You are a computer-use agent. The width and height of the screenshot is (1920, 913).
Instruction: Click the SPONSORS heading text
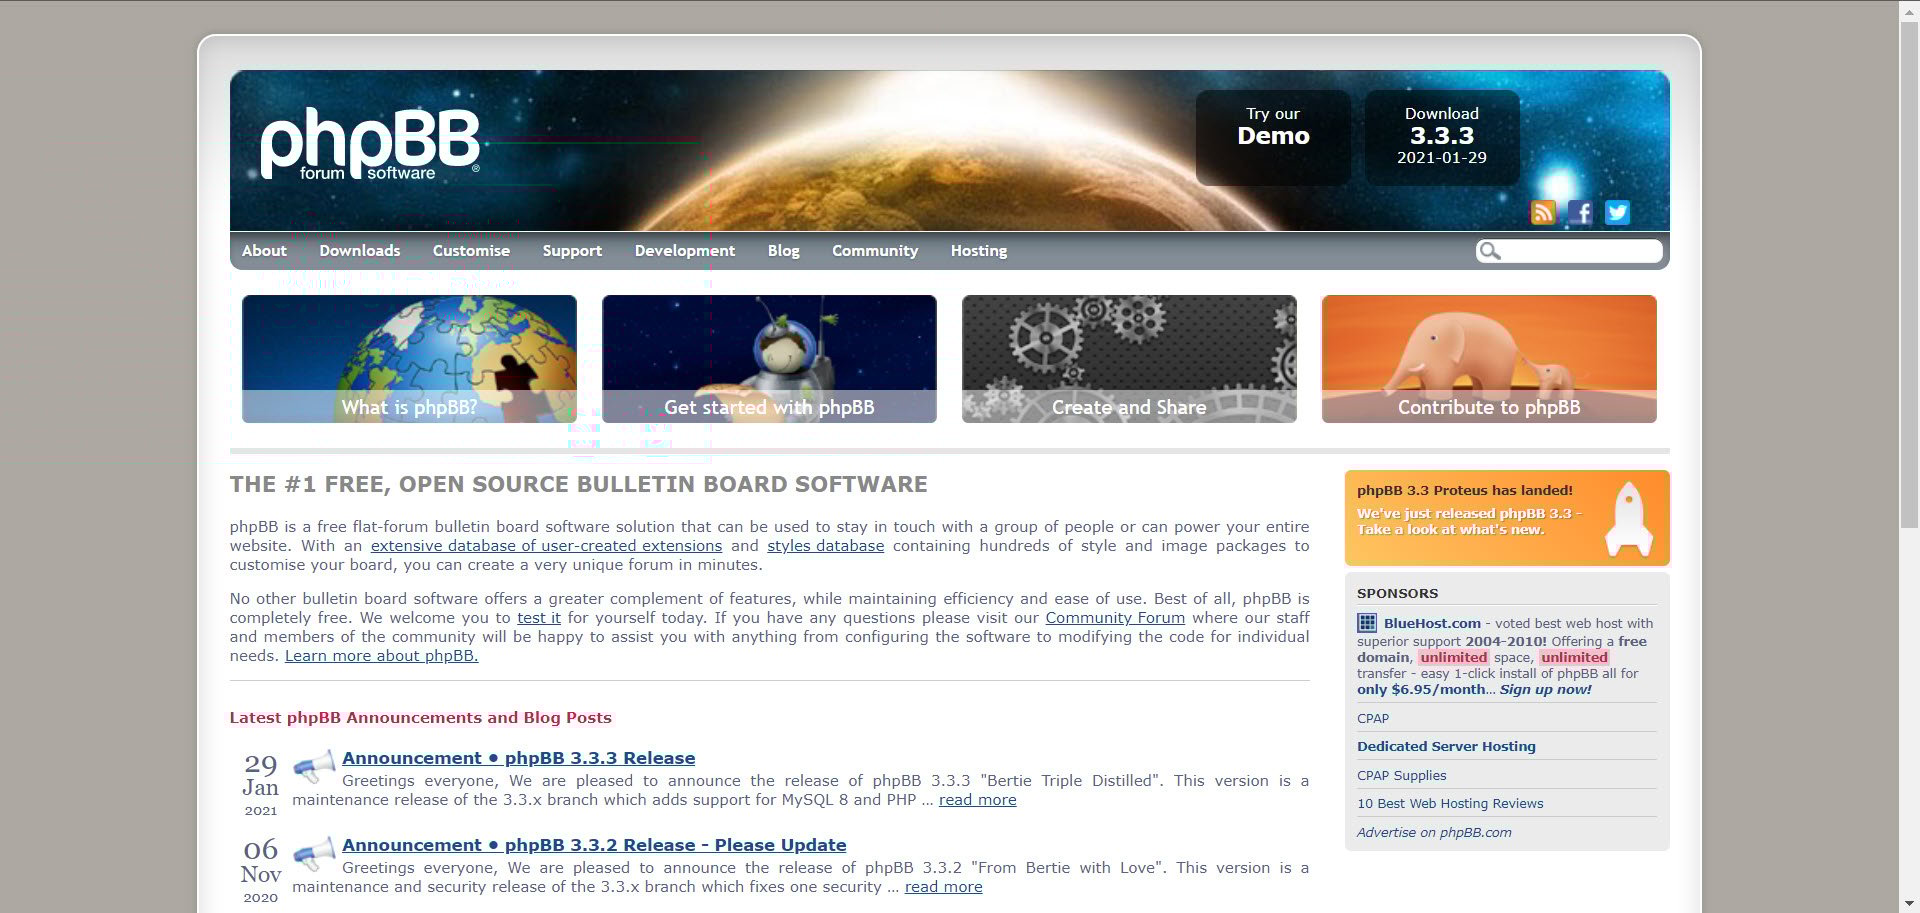(1397, 593)
